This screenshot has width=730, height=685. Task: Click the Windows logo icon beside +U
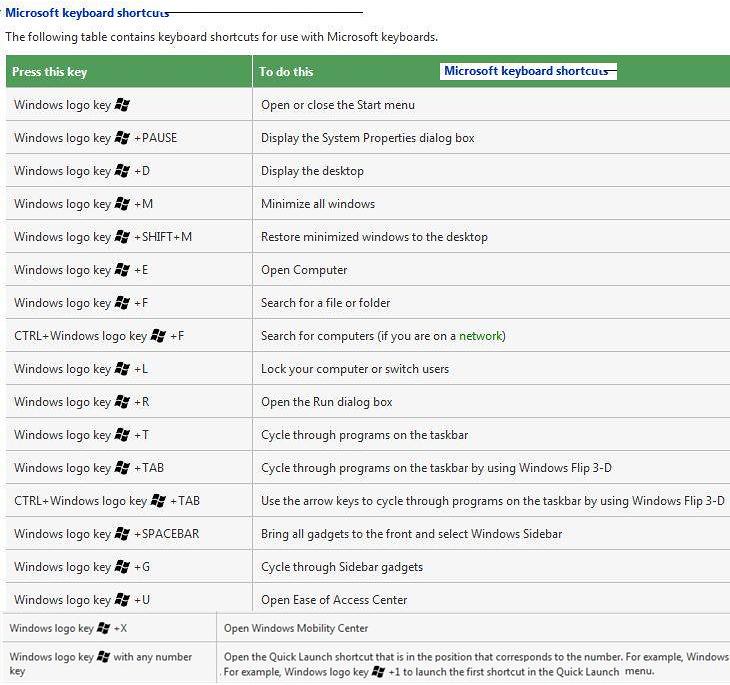(122, 600)
